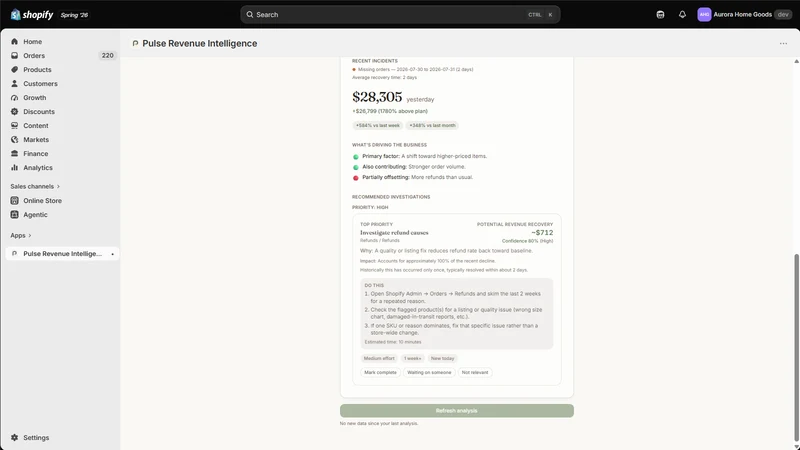Click 'Estimated time: 10 minutes' text
The image size is (800, 450).
coord(393,342)
